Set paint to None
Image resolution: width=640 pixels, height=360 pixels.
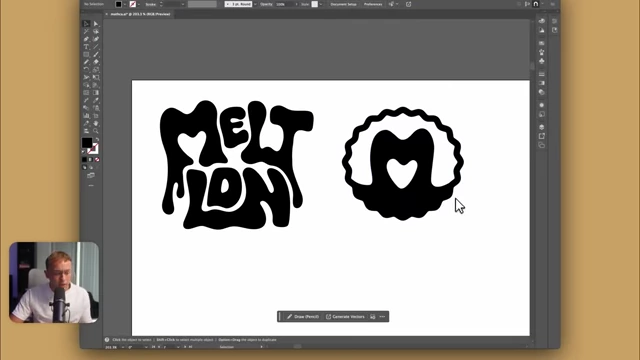tap(98, 159)
